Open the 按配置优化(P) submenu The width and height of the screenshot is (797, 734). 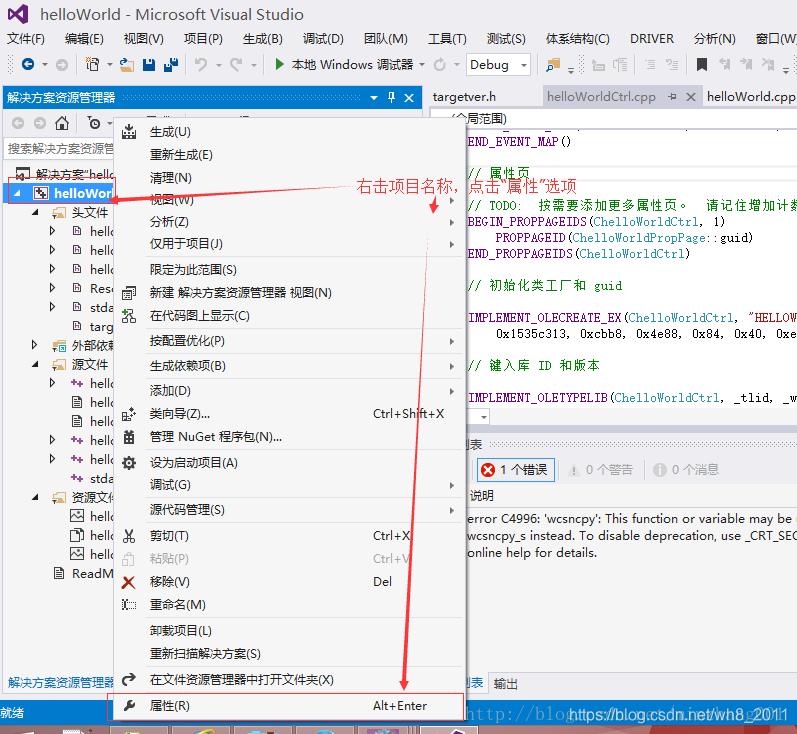(289, 341)
